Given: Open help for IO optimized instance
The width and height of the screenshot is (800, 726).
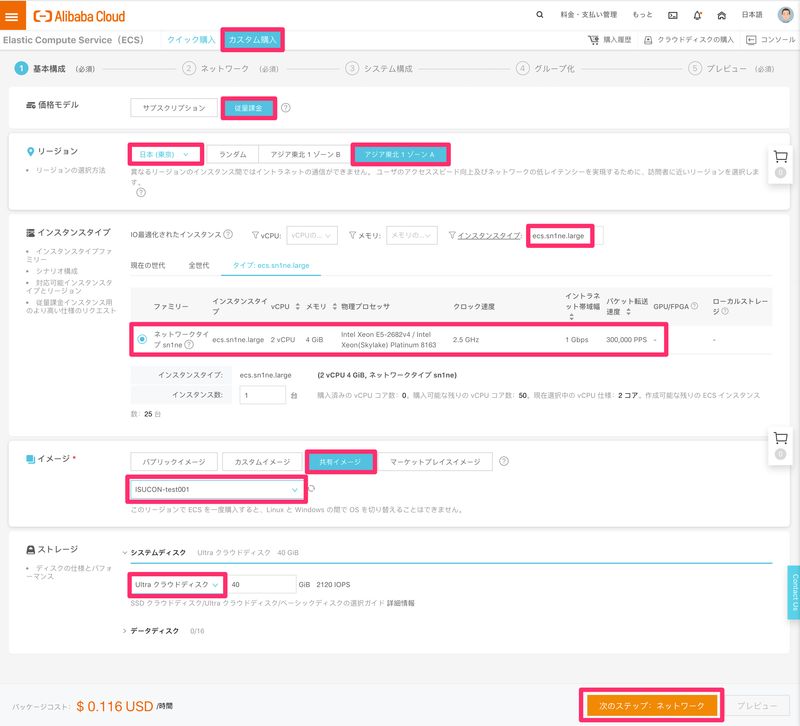Looking at the screenshot, I should point(228,234).
